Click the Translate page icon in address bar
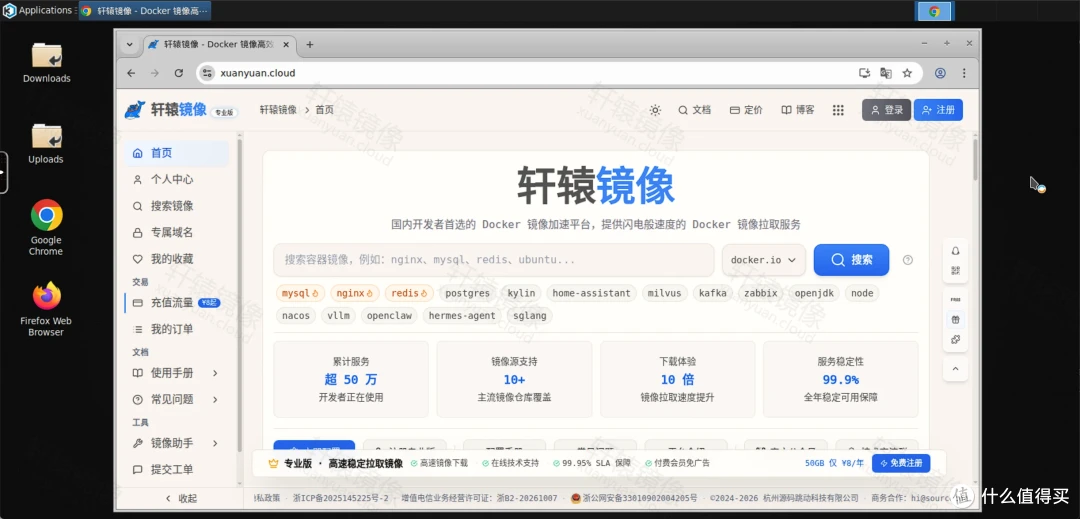This screenshot has width=1080, height=519. coord(886,73)
